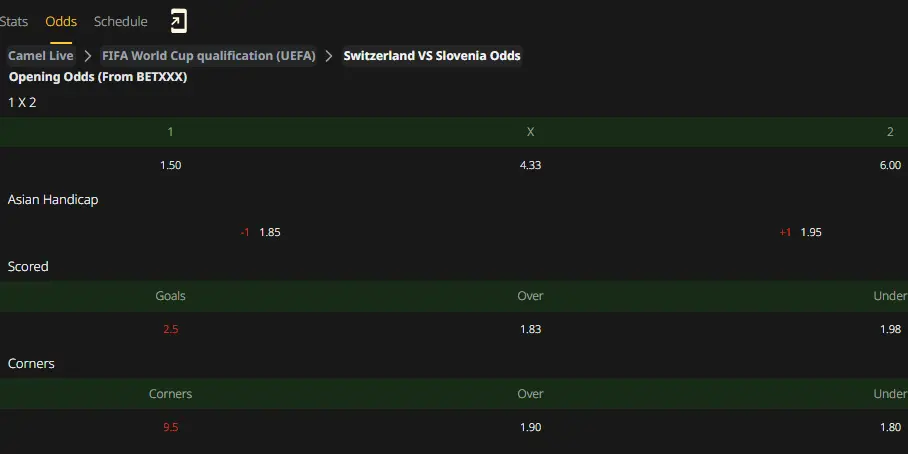908x454 pixels.
Task: Open FIFA World Cup qualification (UEFA) breadcrumb
Action: (209, 56)
